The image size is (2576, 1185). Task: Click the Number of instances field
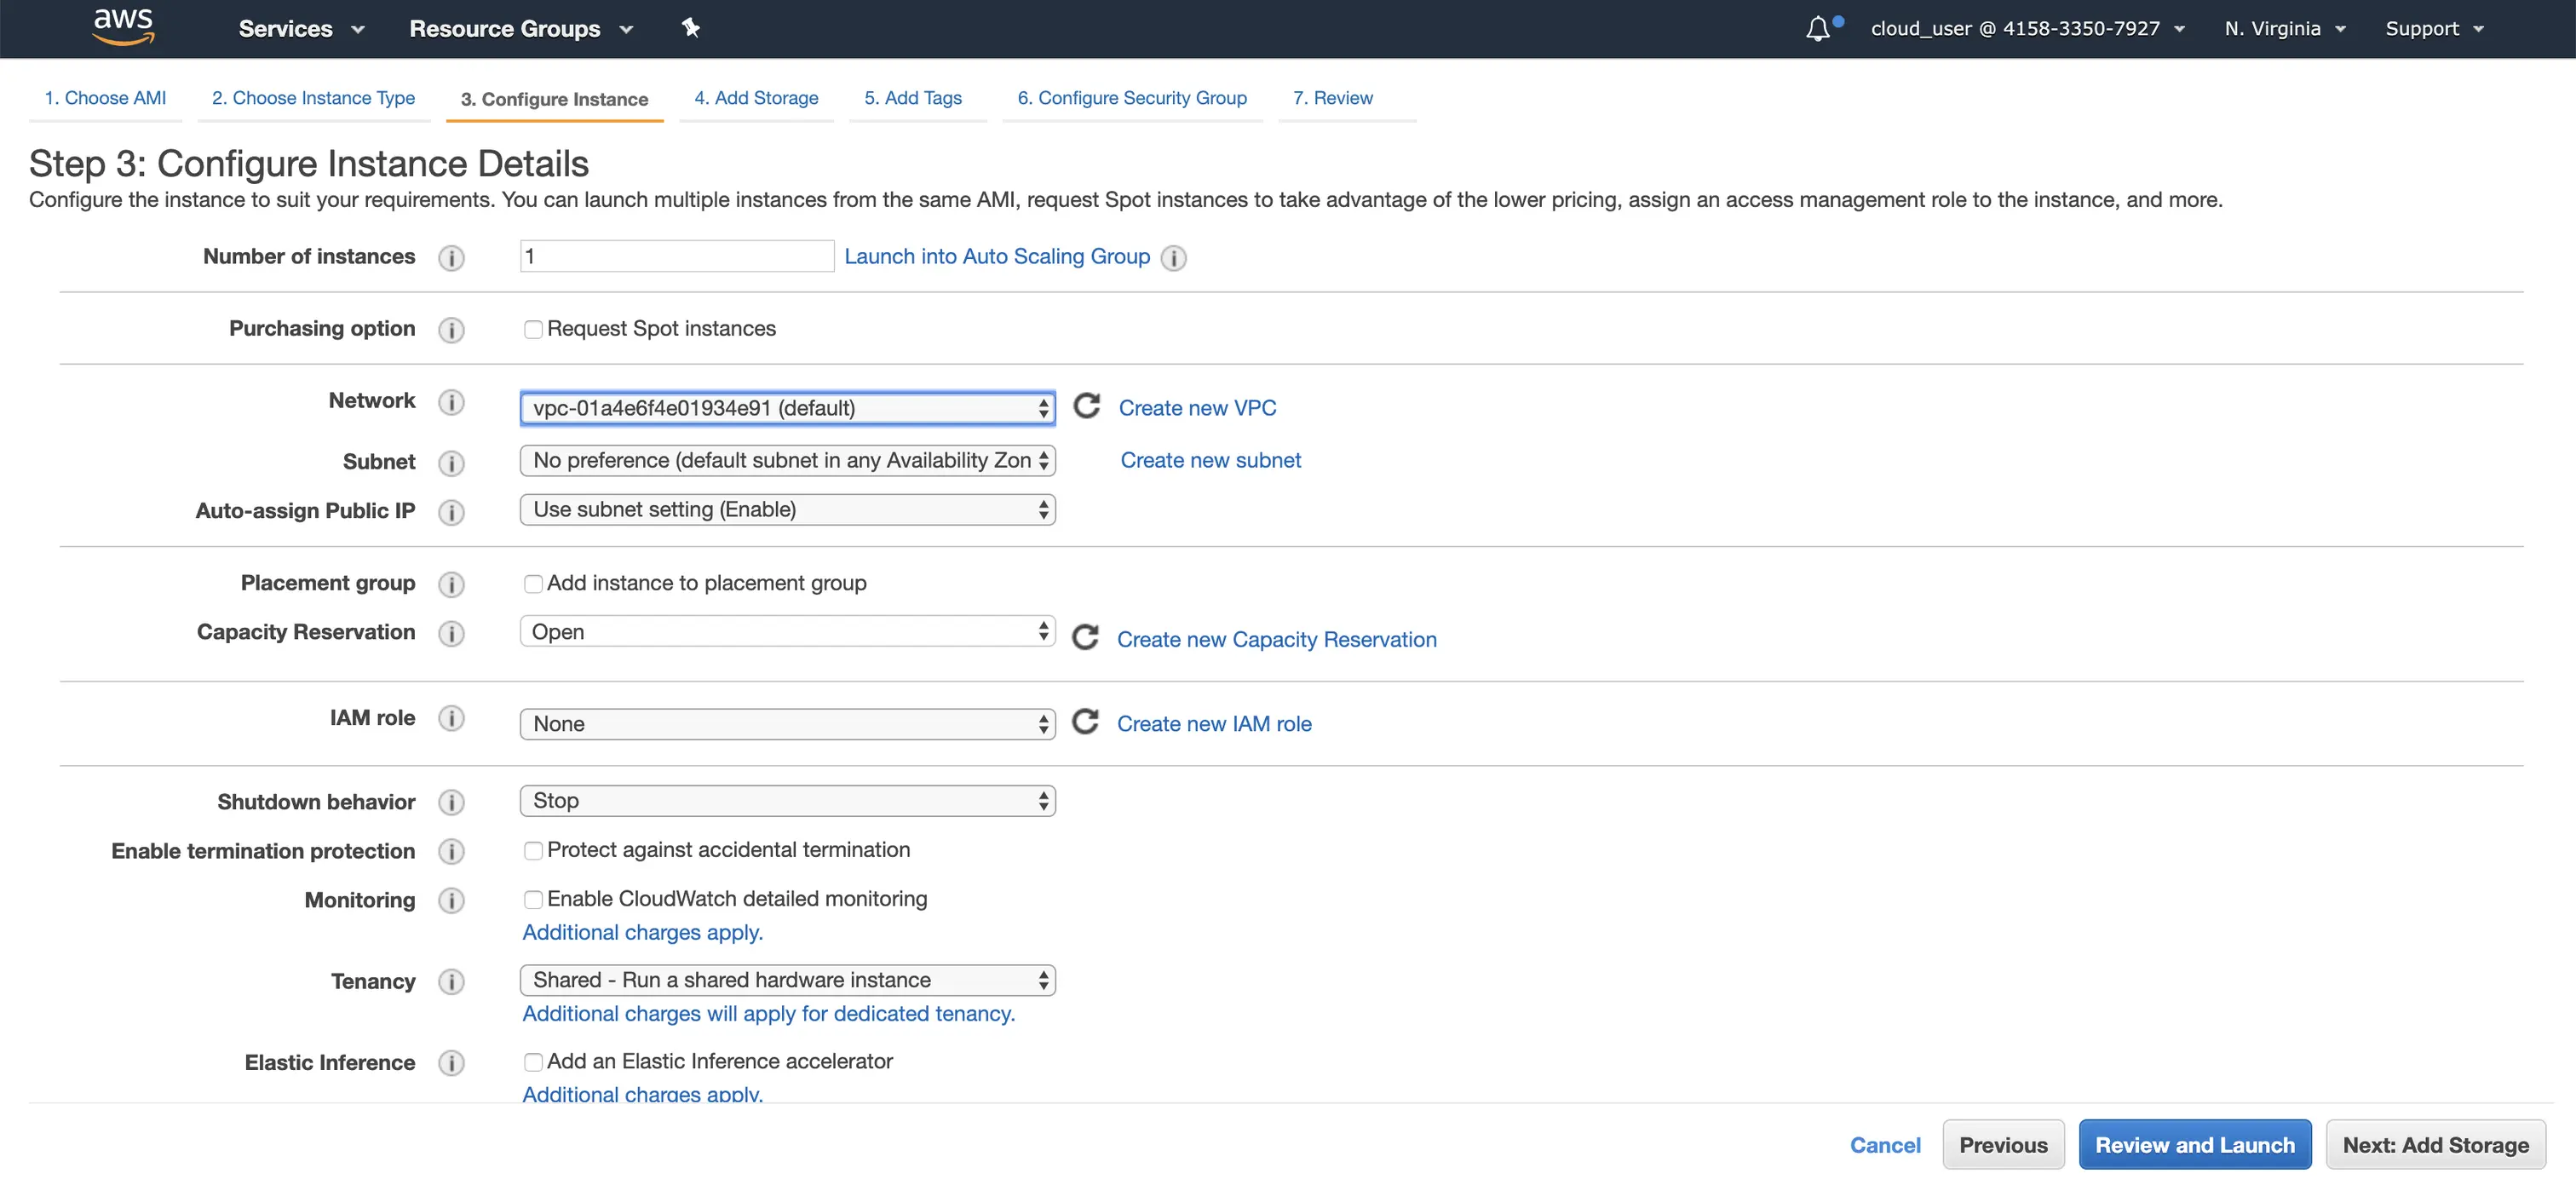coord(676,256)
